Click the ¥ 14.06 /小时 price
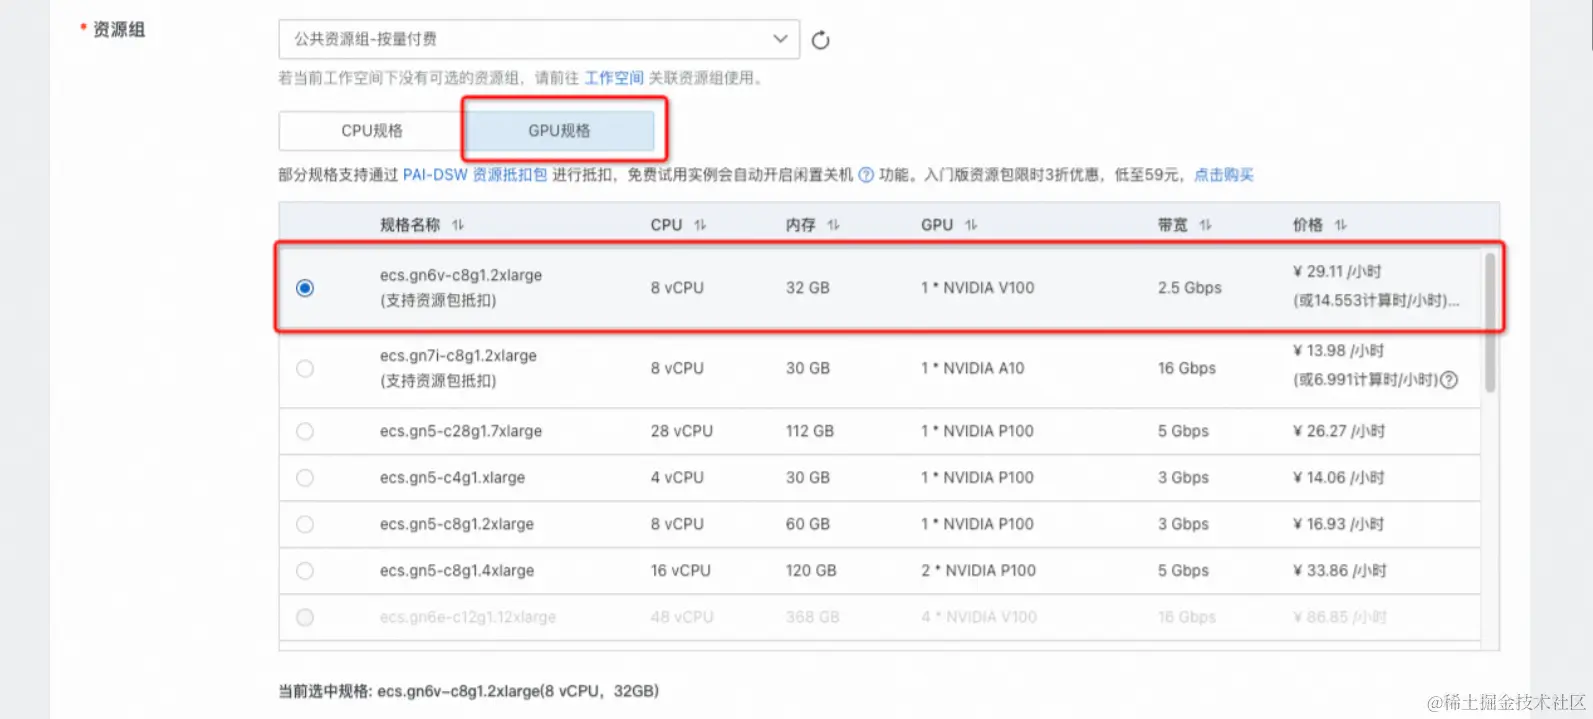Image resolution: width=1593 pixels, height=719 pixels. pos(1339,478)
